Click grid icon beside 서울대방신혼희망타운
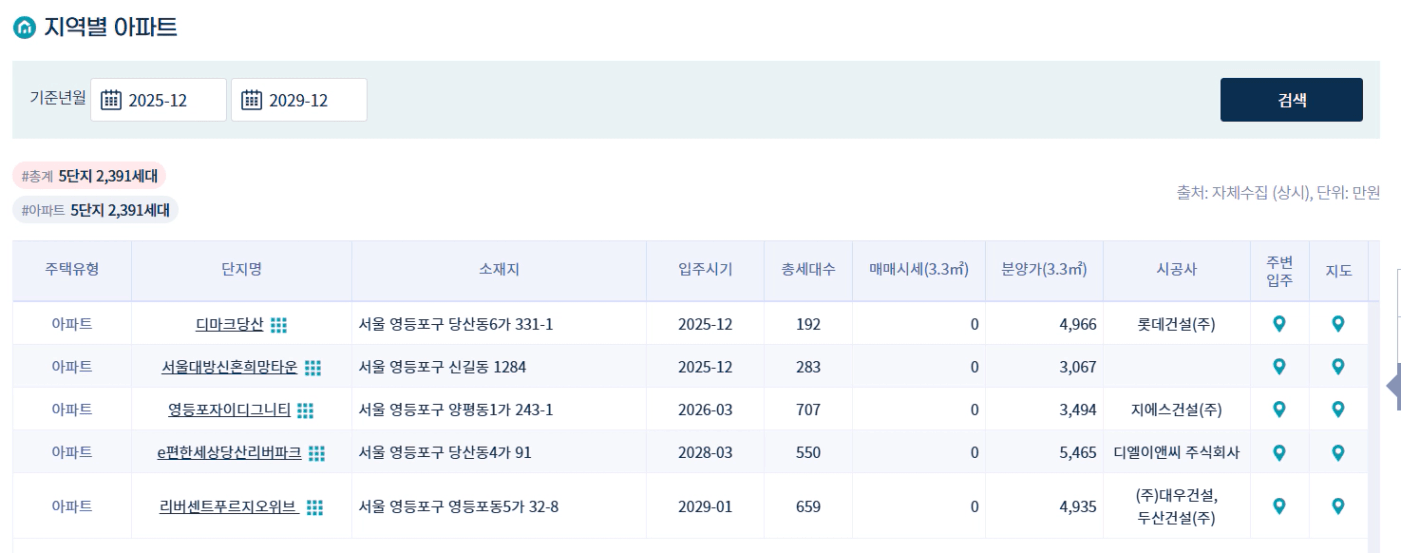Image resolution: width=1401 pixels, height=553 pixels. (x=313, y=368)
